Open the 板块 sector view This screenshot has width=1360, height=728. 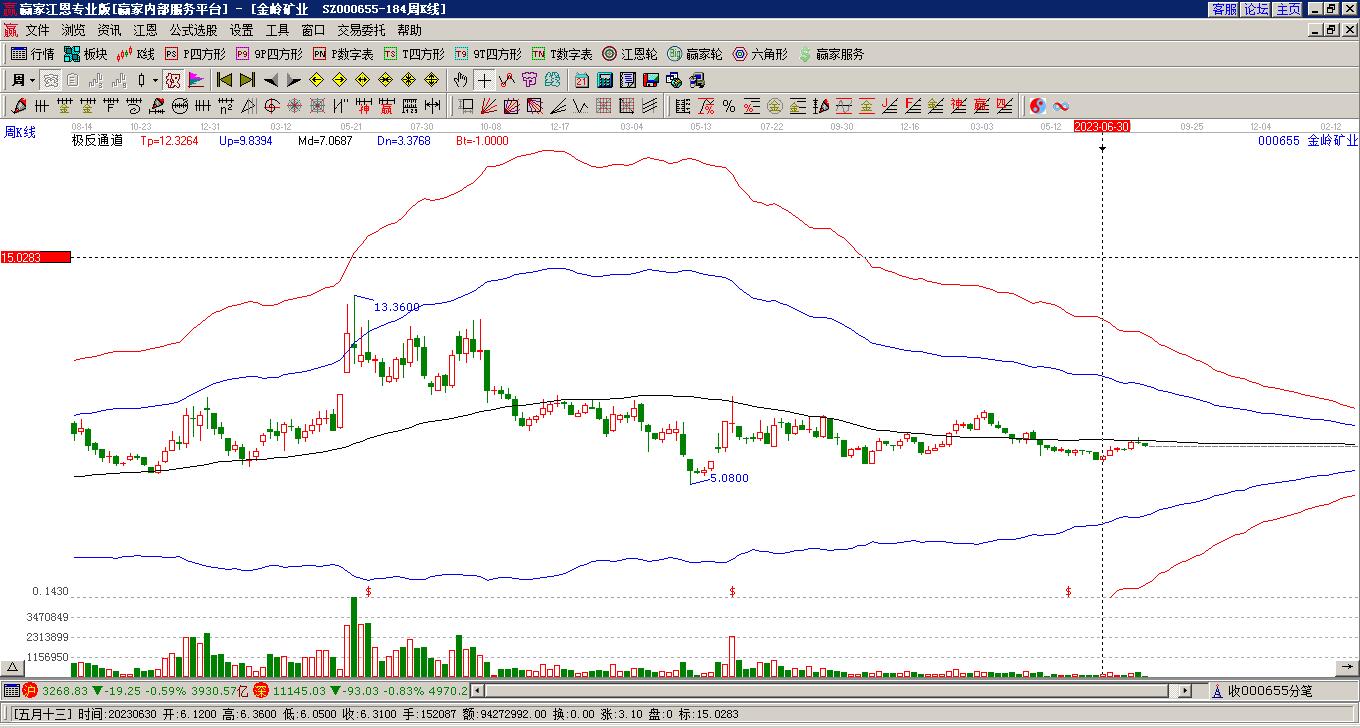(85, 54)
